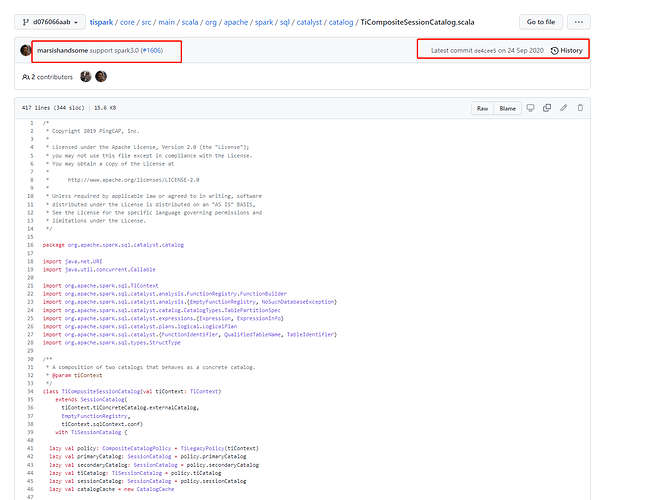Open the catalyst folder breadcrumb
The width and height of the screenshot is (659, 500).
click(309, 22)
